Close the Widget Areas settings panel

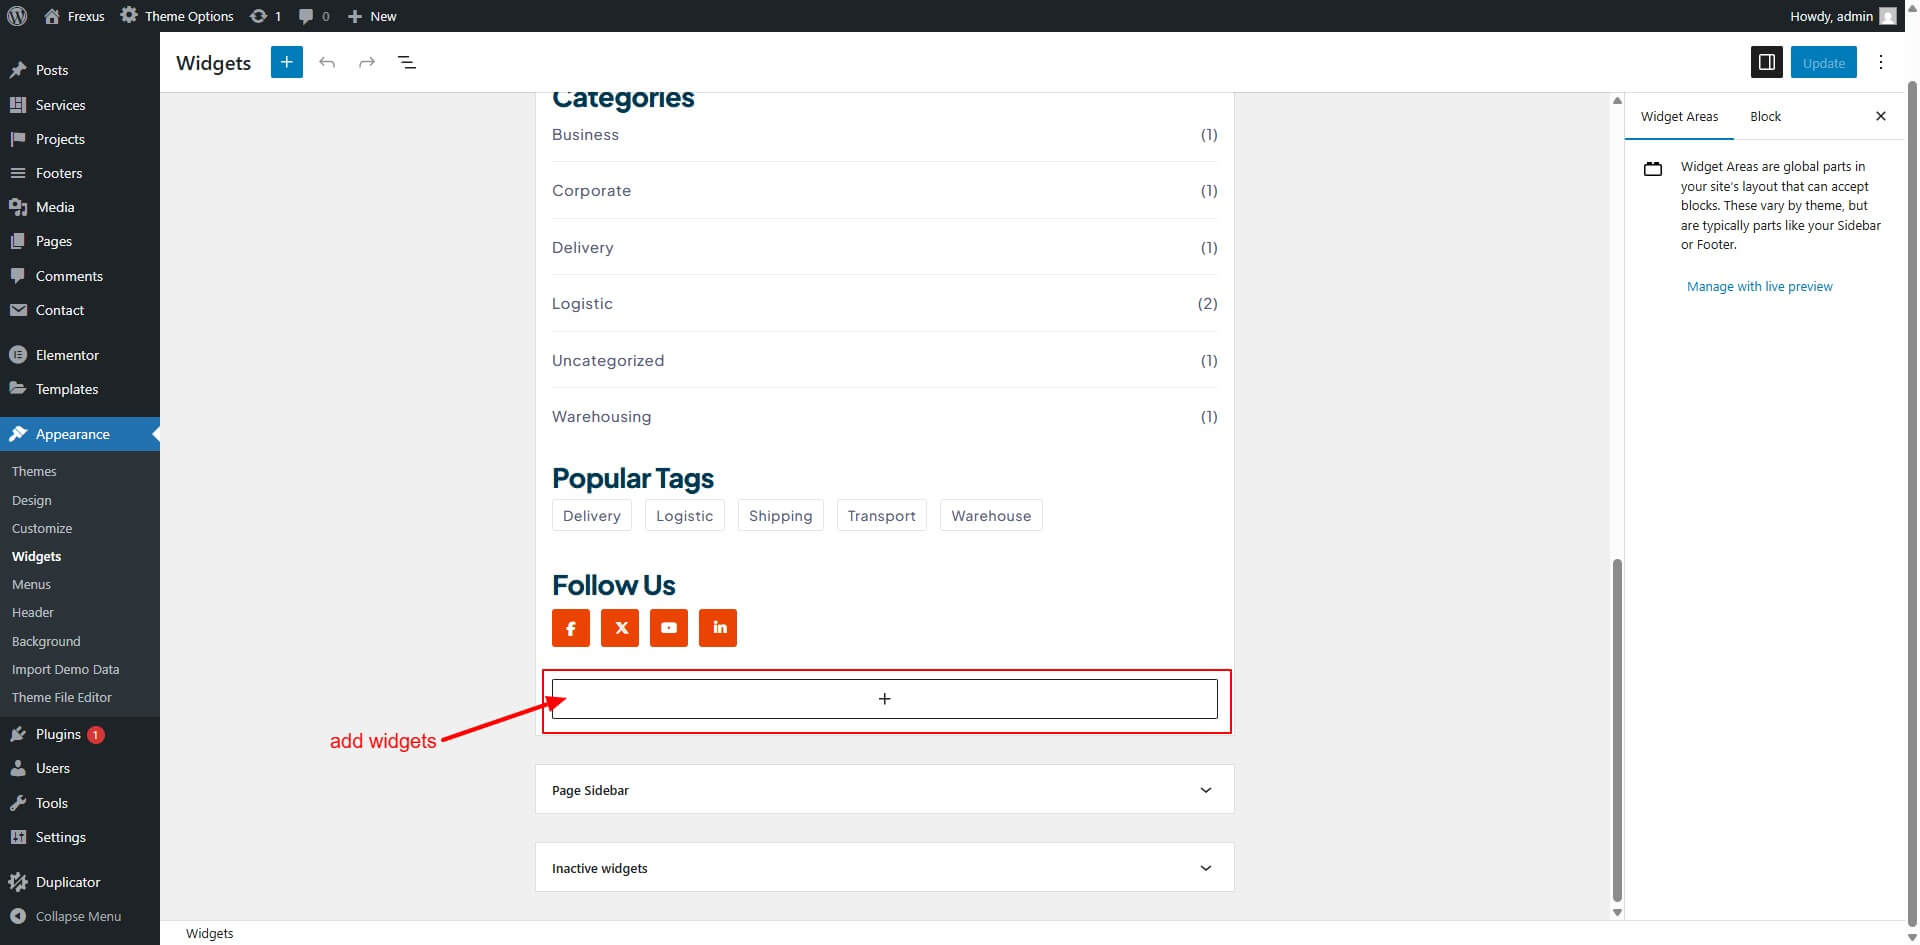1880,117
